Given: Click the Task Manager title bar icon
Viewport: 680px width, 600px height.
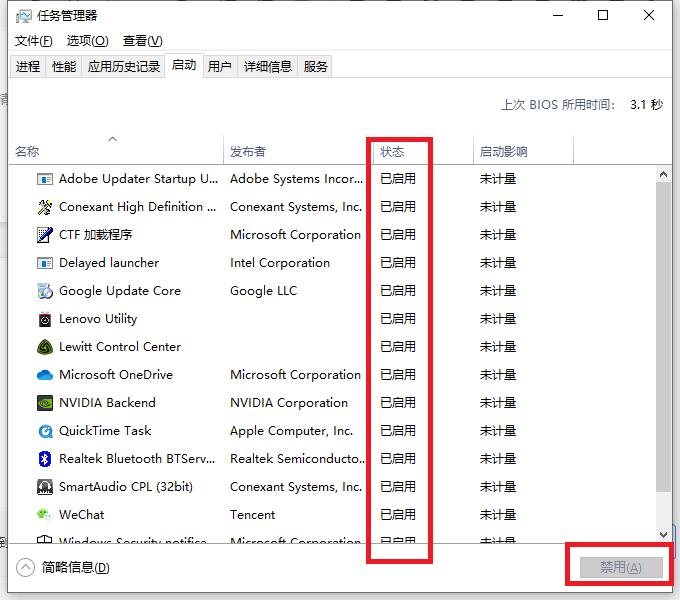Looking at the screenshot, I should click(23, 16).
